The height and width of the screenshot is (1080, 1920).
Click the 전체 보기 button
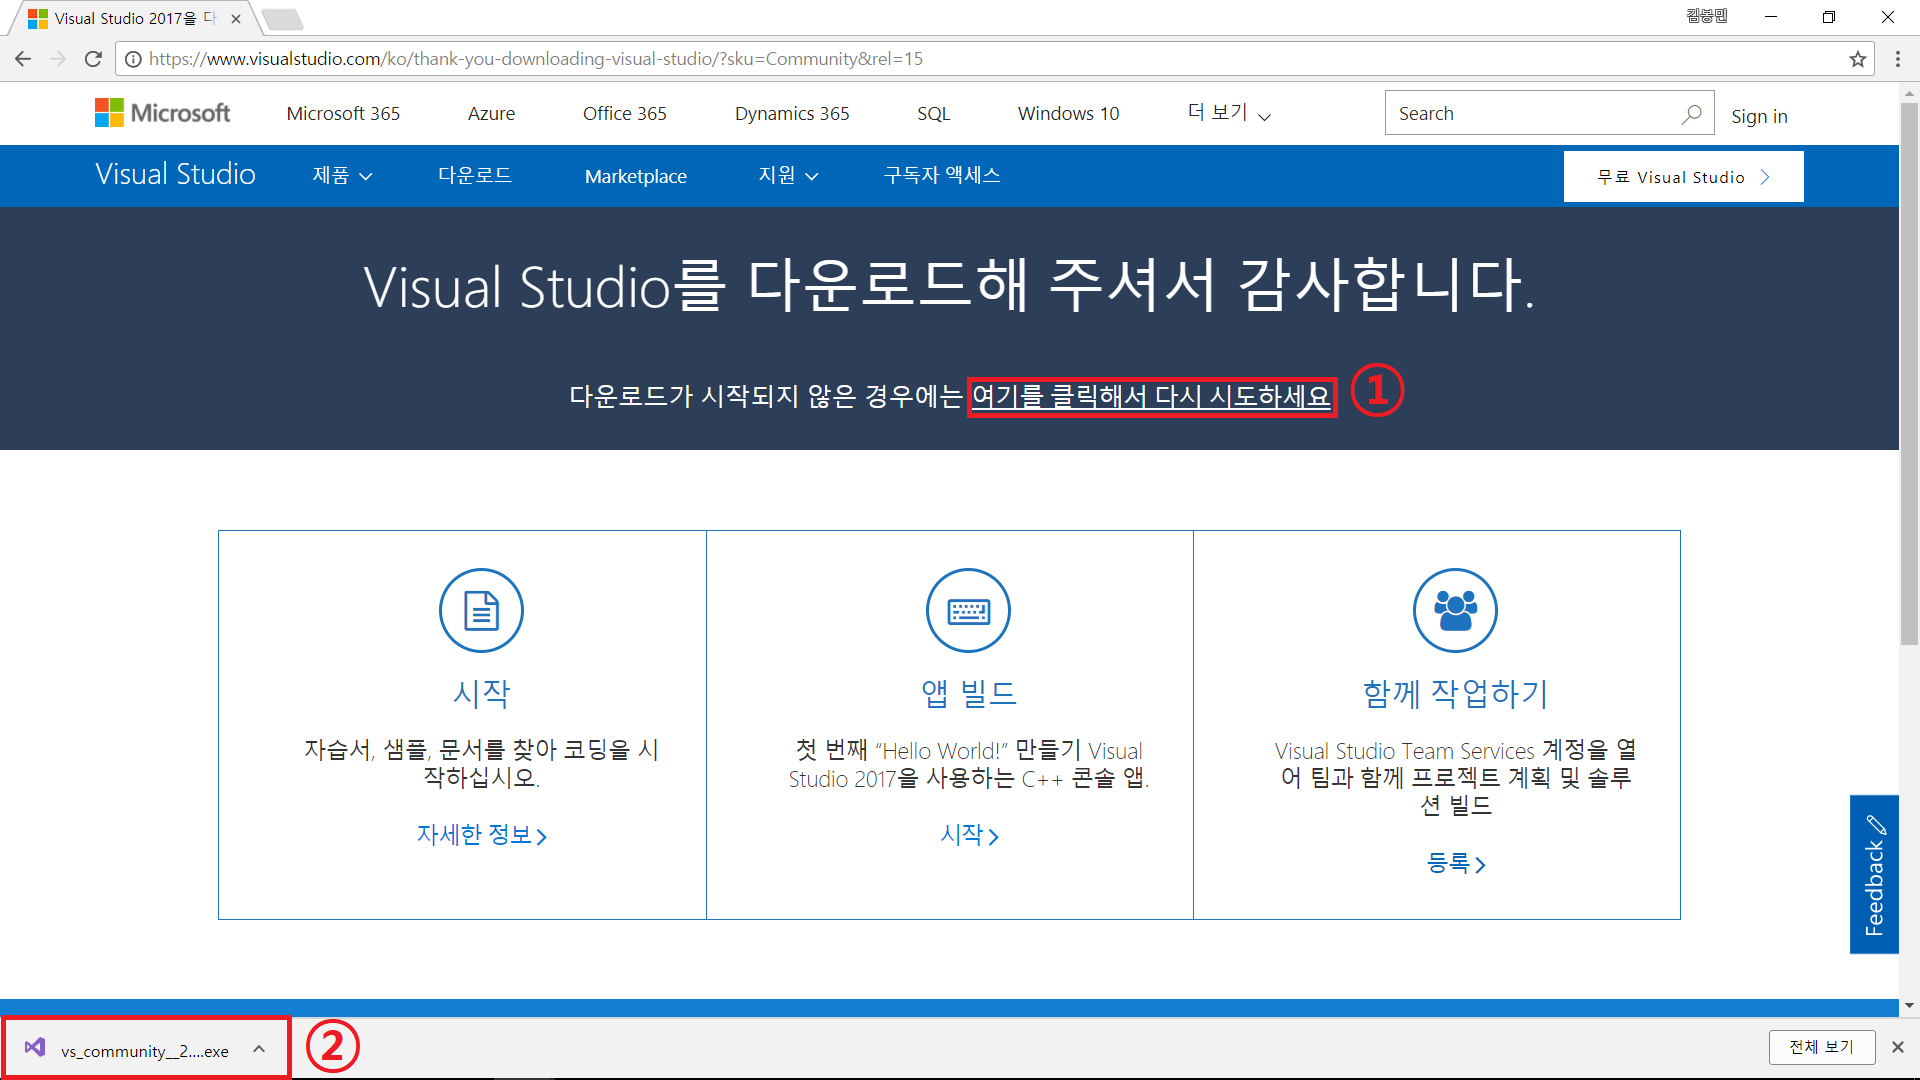pyautogui.click(x=1821, y=1047)
